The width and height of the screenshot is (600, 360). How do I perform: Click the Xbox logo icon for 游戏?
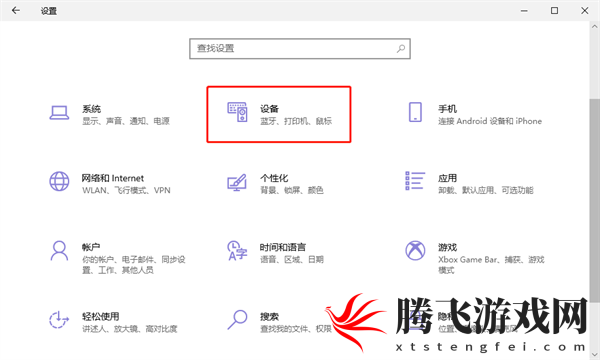[415, 251]
